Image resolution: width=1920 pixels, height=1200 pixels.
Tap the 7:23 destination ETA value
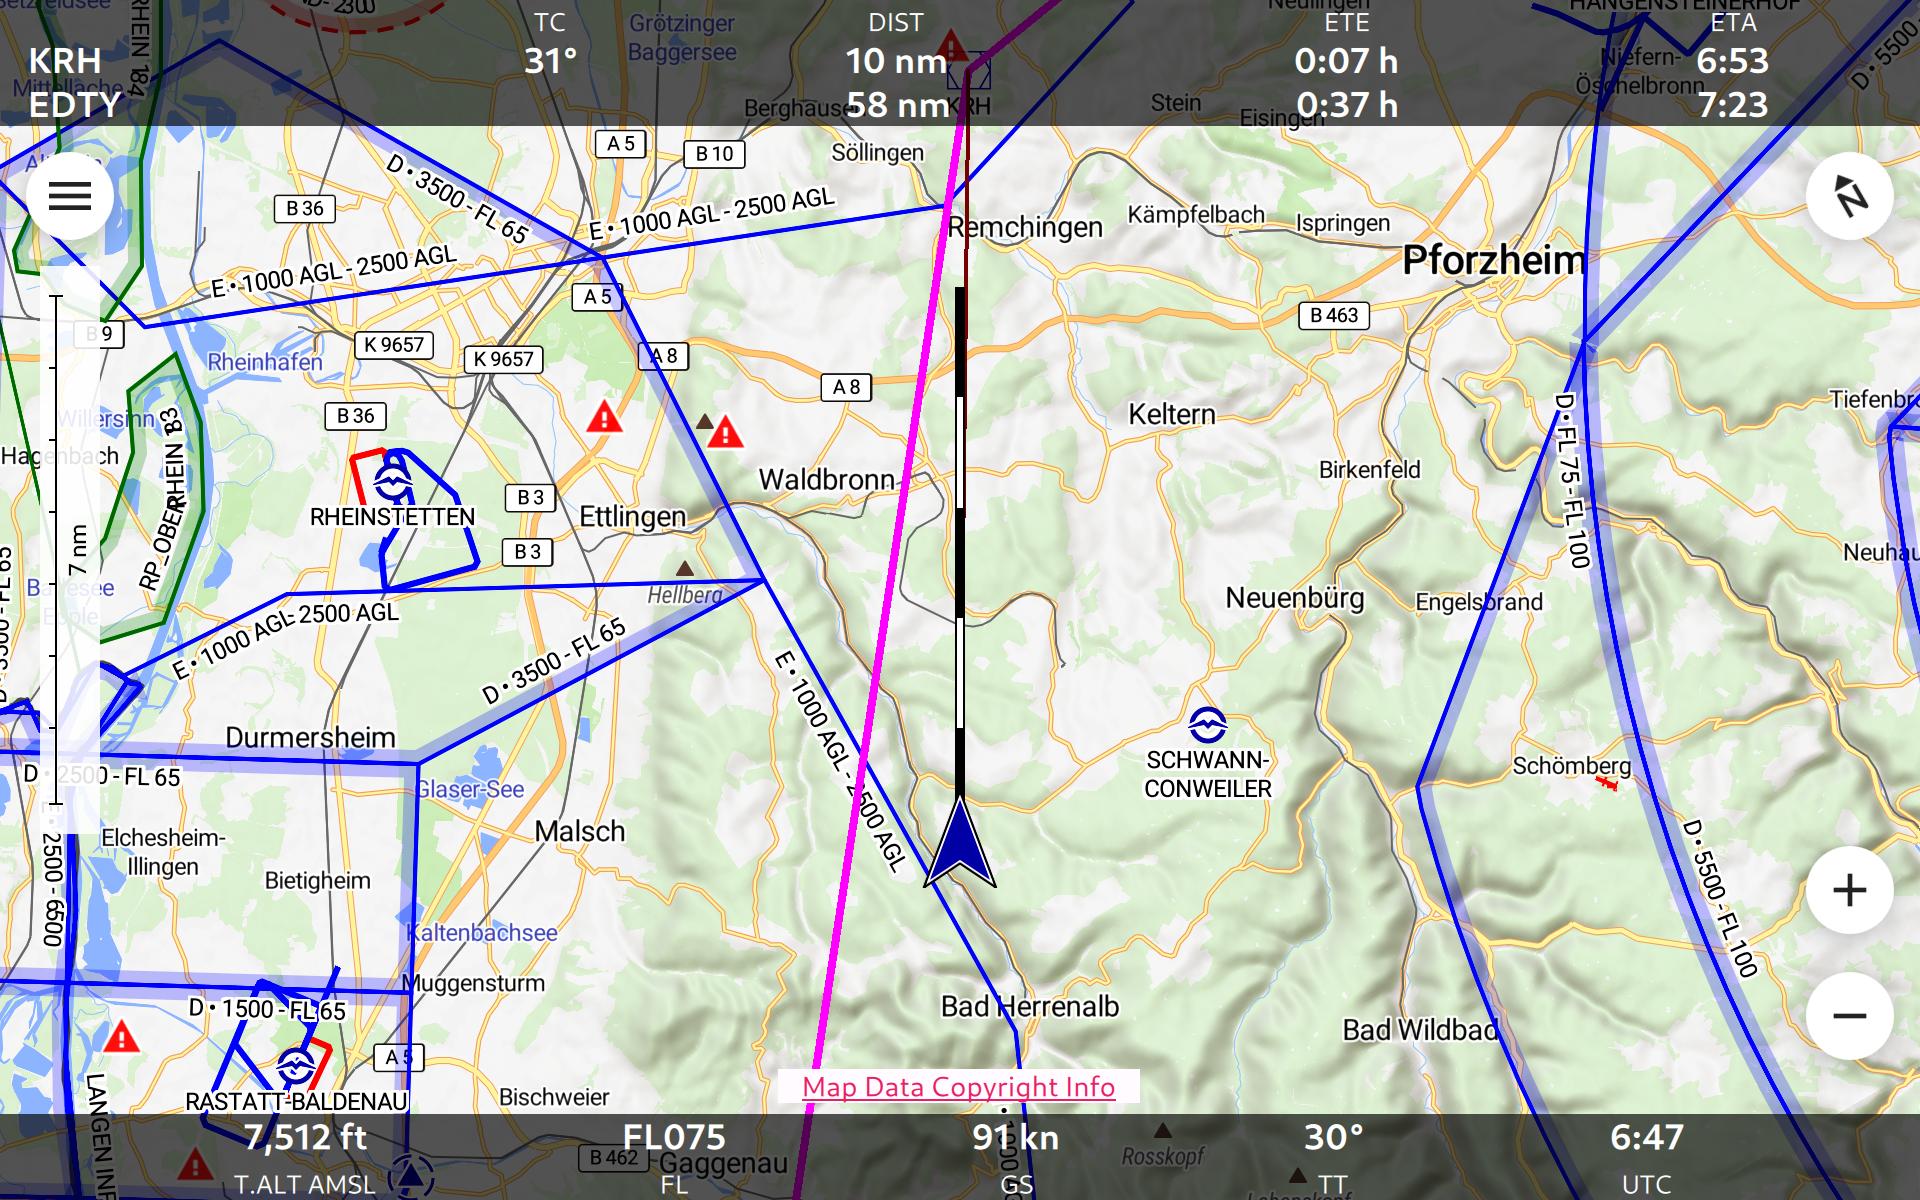coord(1733,105)
